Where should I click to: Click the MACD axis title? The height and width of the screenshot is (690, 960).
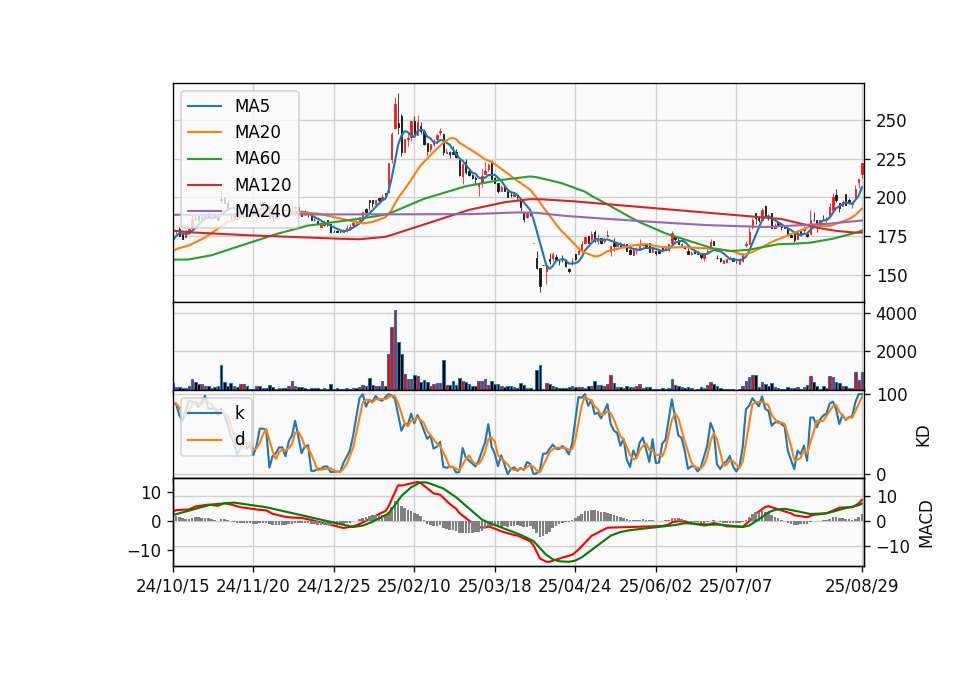pos(925,524)
